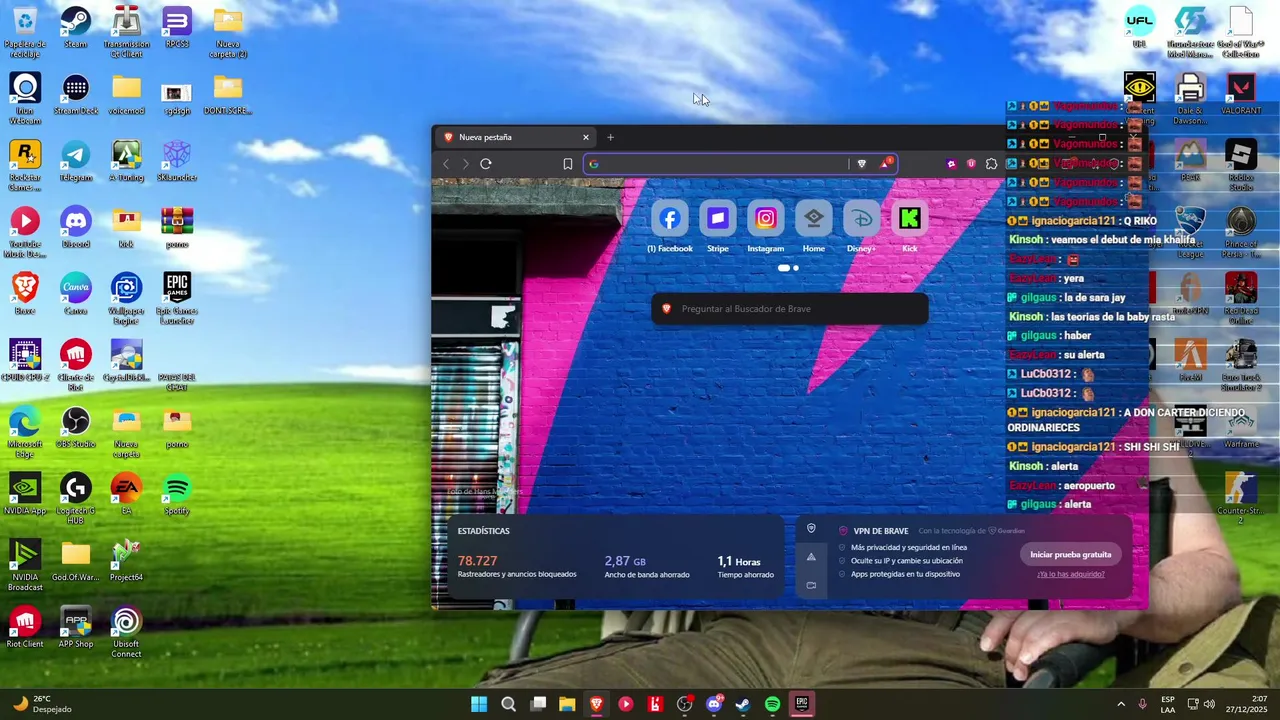Open the Project64 desktop shortcut
This screenshot has height=720, width=1280.
coord(126,562)
